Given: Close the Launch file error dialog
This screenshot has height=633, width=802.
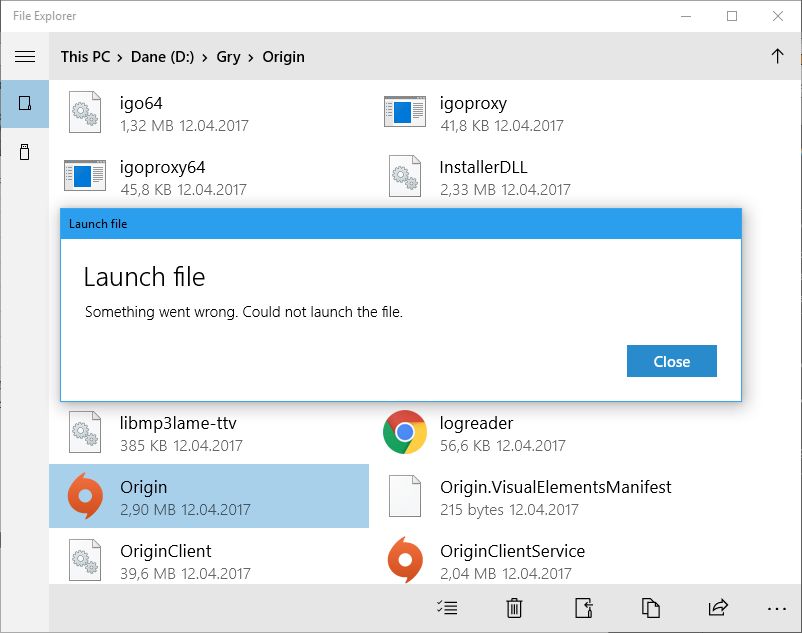Looking at the screenshot, I should coord(672,361).
